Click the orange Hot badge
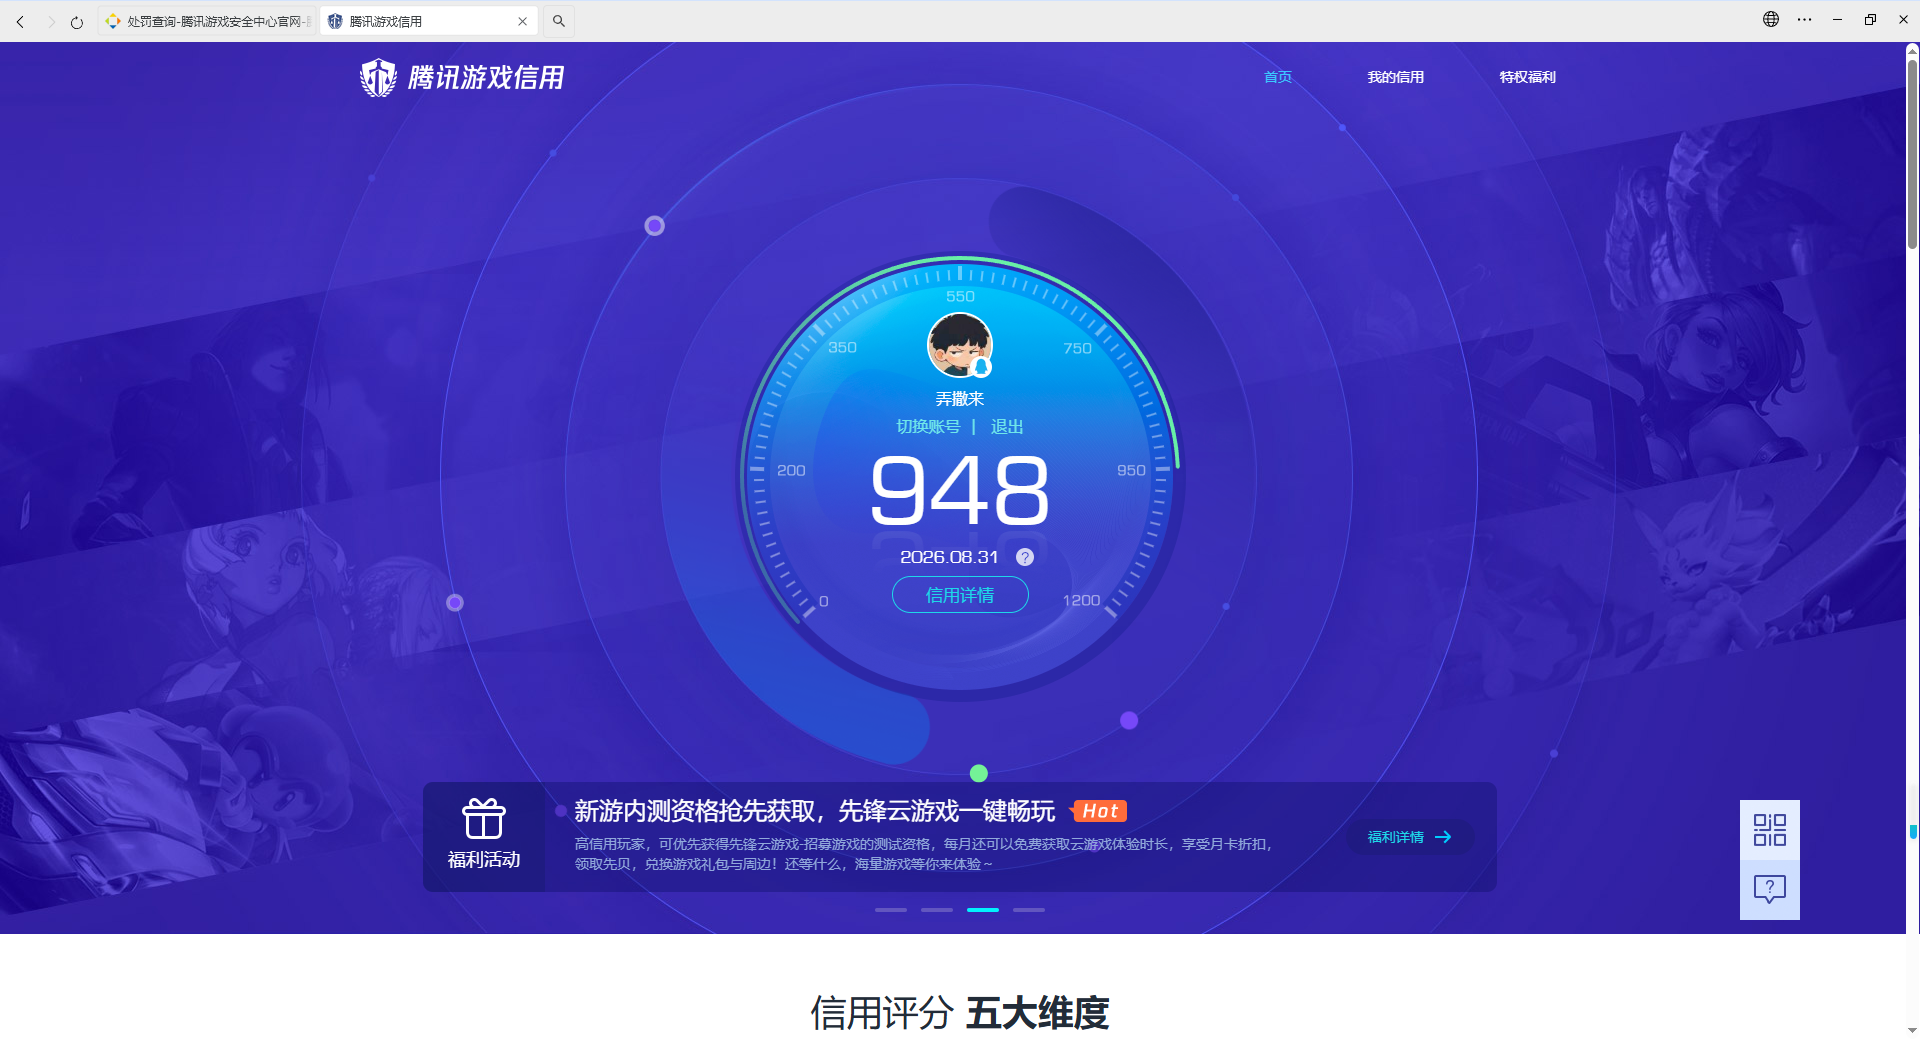Viewport: 1920px width, 1040px height. (1100, 811)
